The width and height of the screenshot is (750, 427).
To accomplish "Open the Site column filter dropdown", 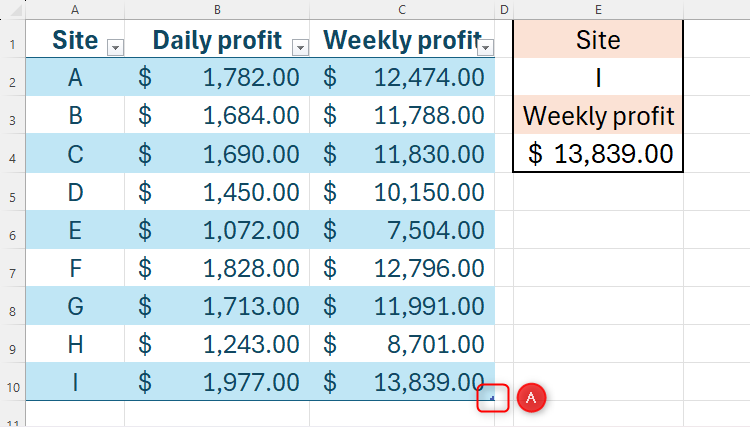I will [x=114, y=47].
